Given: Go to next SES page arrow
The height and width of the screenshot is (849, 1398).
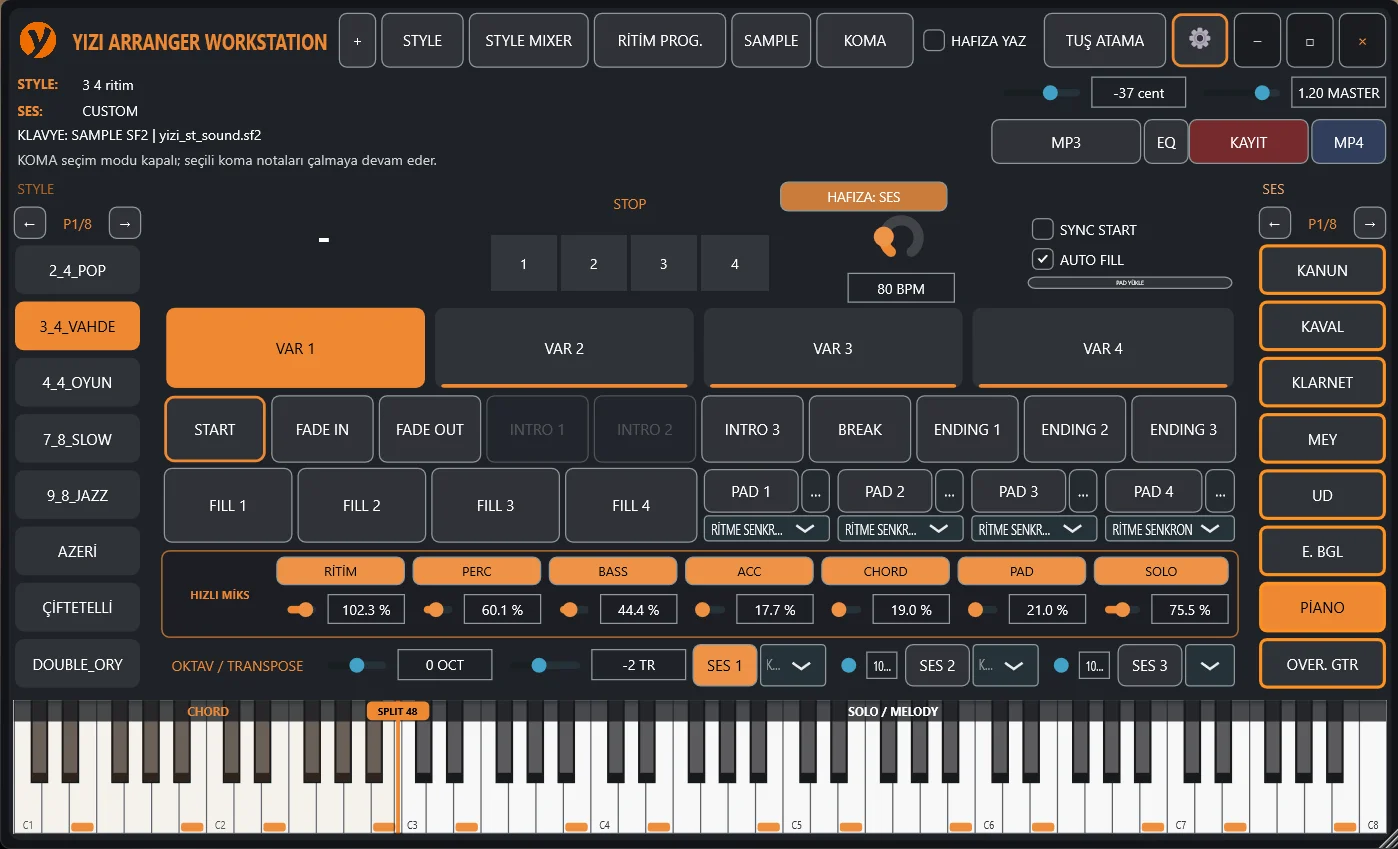Looking at the screenshot, I should pos(1369,224).
